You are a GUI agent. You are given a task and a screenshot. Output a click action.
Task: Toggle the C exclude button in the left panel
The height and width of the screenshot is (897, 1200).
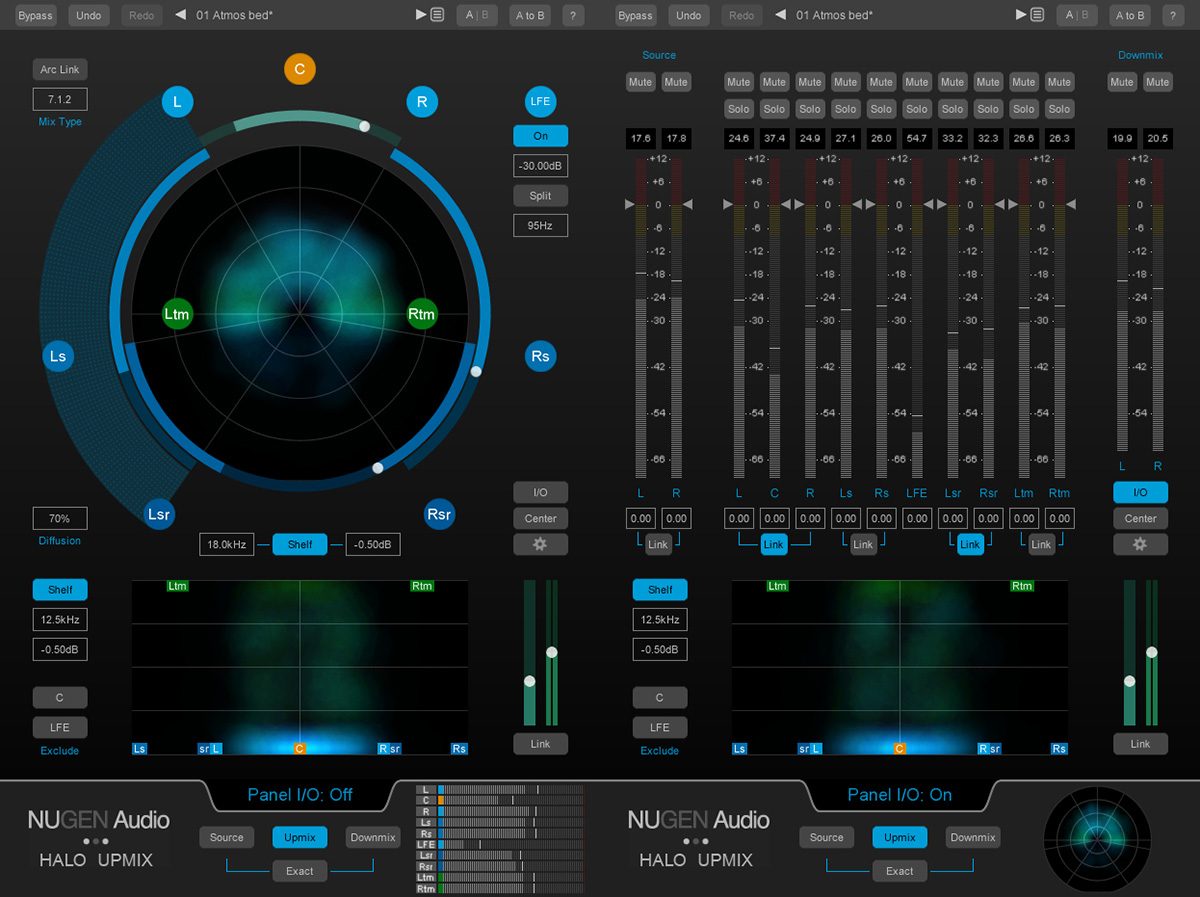click(60, 697)
